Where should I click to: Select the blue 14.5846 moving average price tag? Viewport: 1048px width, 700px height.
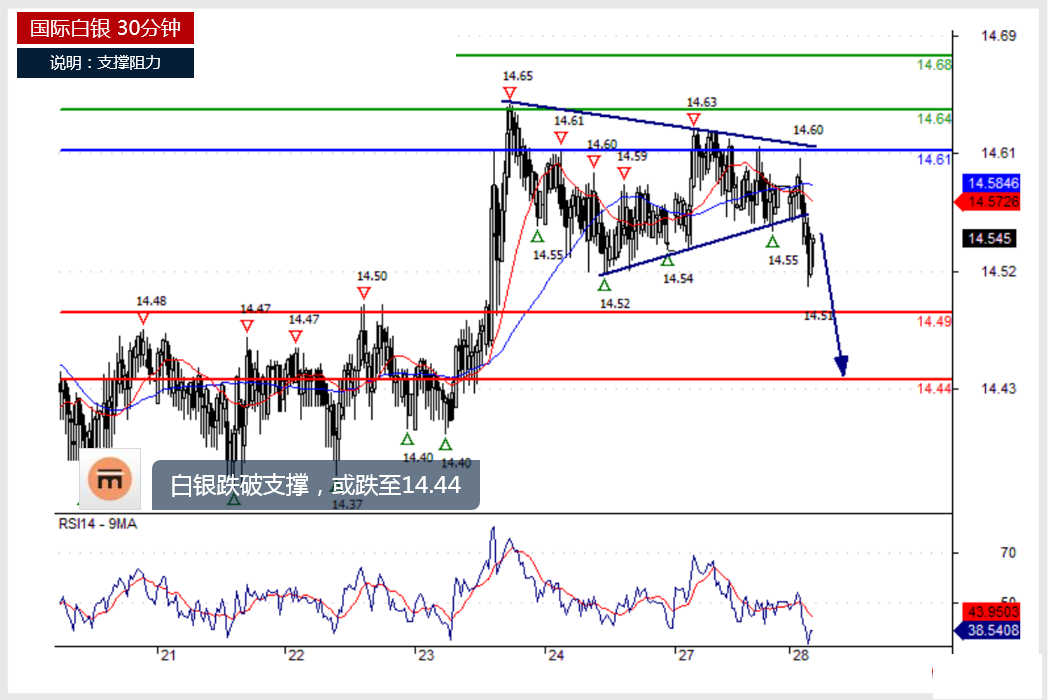991,183
